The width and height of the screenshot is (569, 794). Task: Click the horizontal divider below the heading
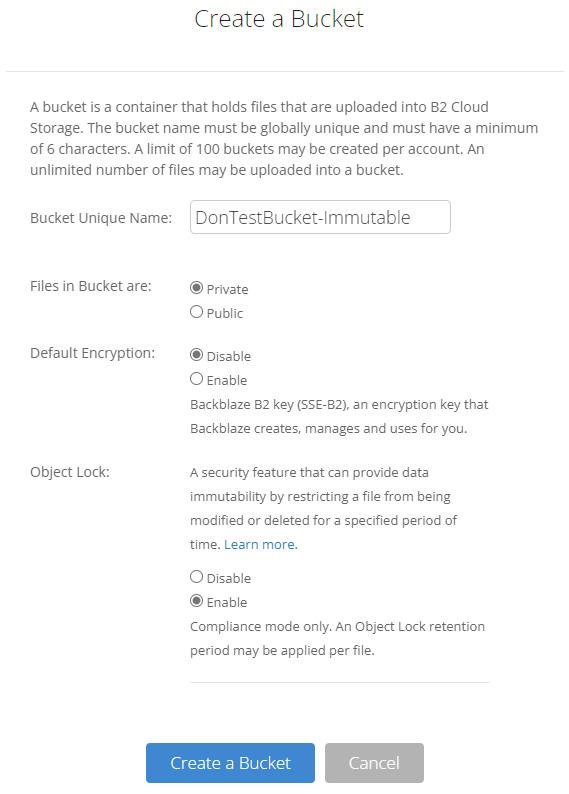[x=284, y=71]
